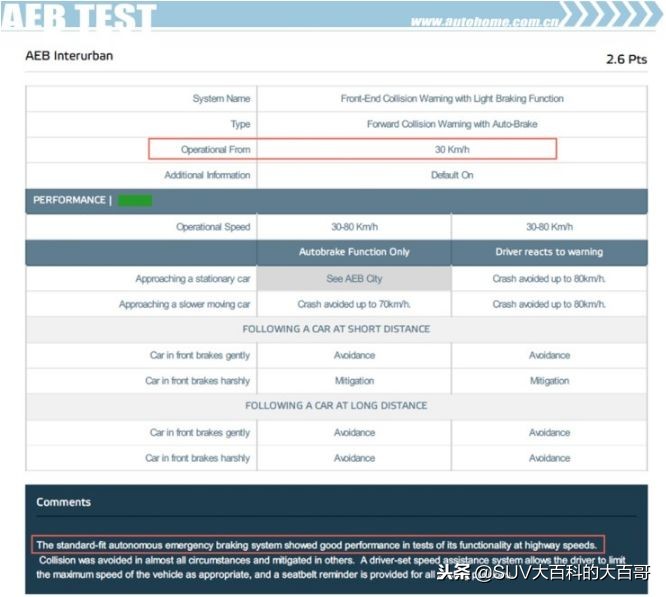Image resolution: width=666 pixels, height=597 pixels.
Task: Select short distance Car in front brakes harshly
Action: 198,381
